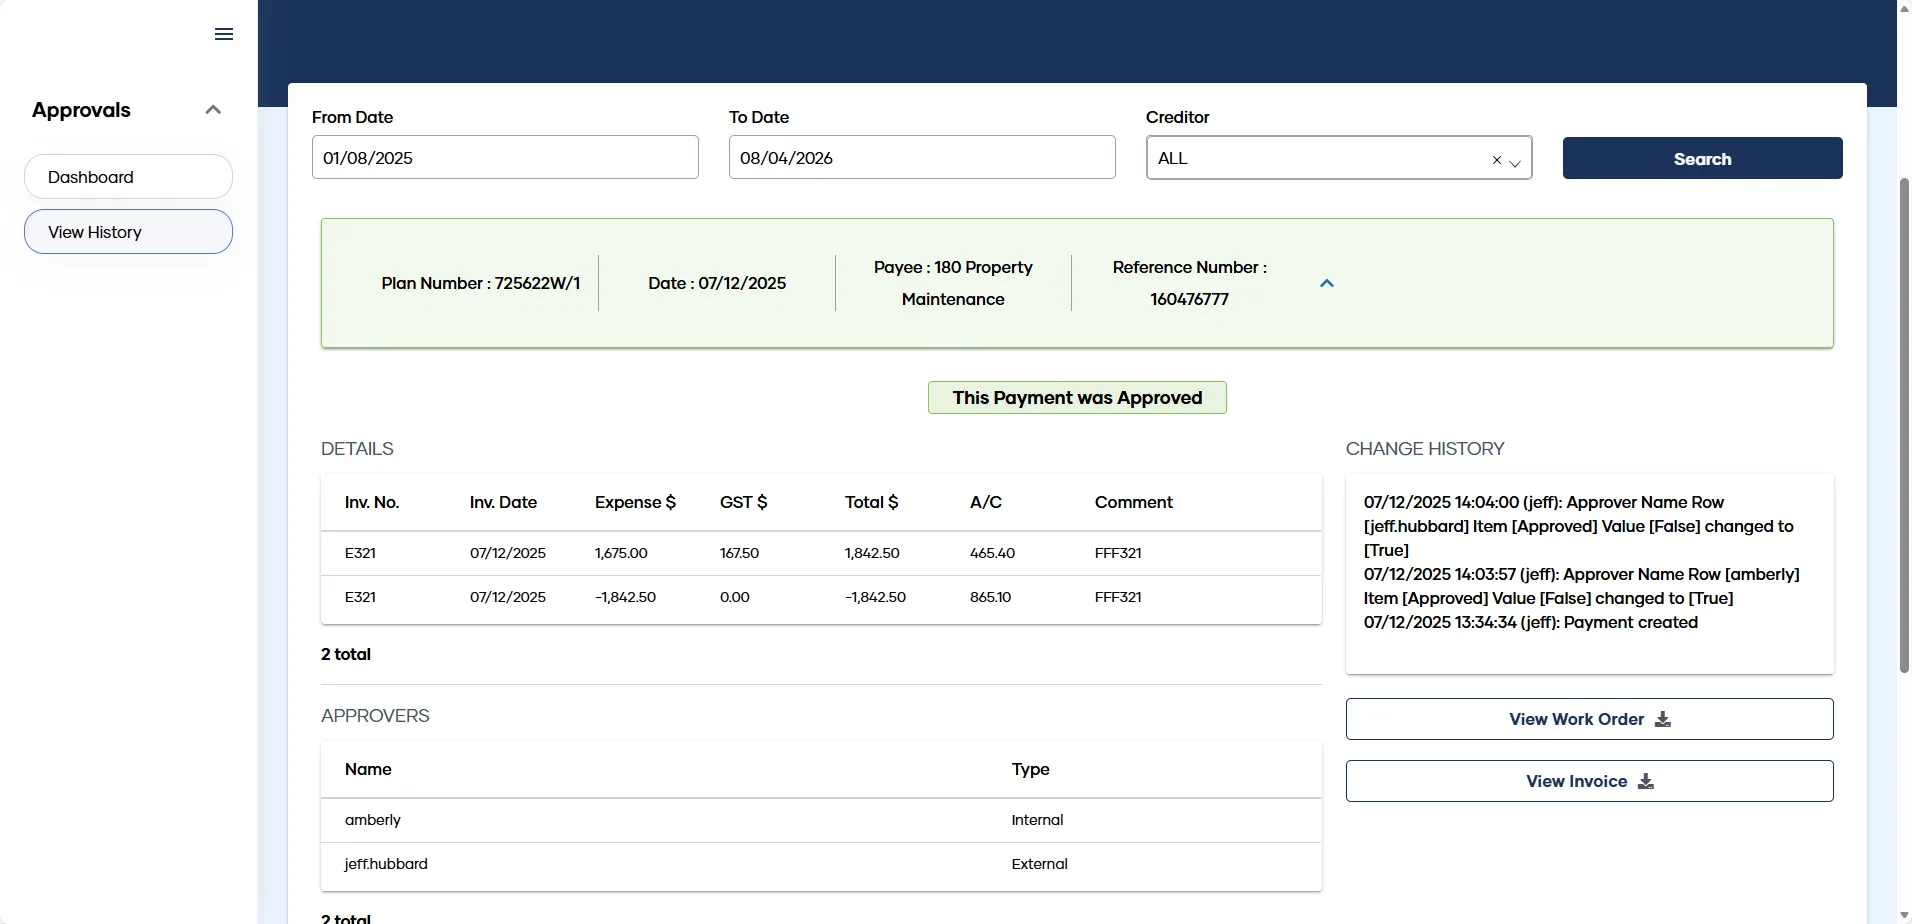
Task: Click the From Date input field
Action: 505,158
